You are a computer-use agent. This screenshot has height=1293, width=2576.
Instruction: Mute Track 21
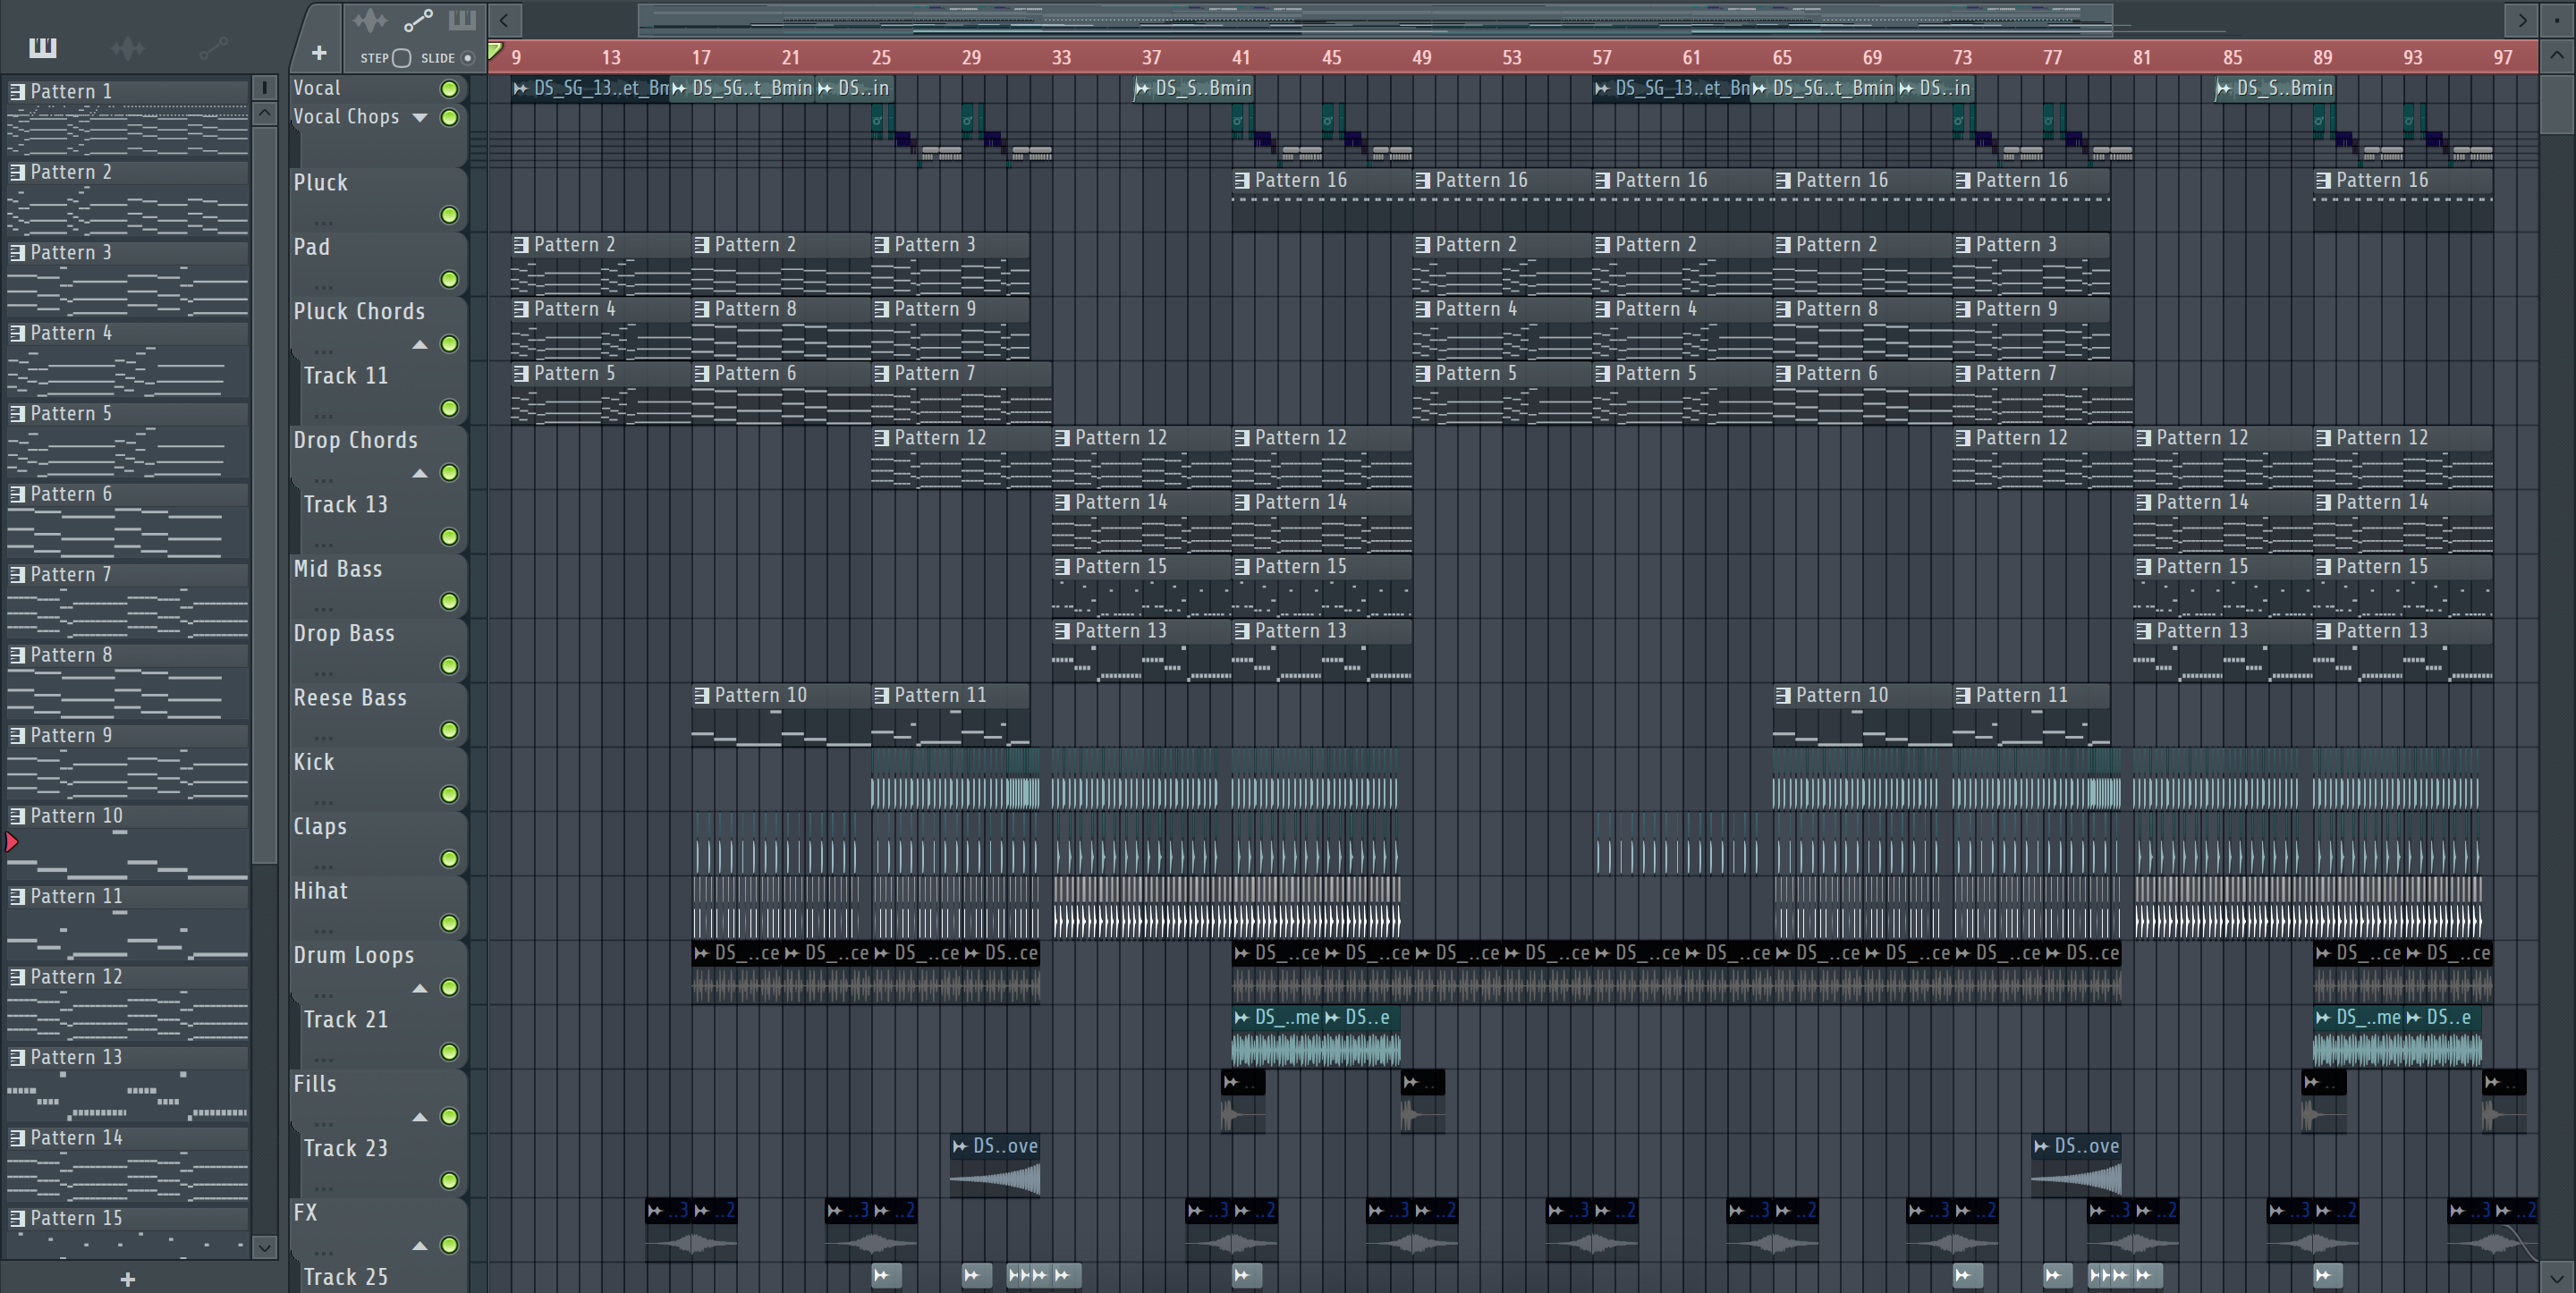point(450,1052)
